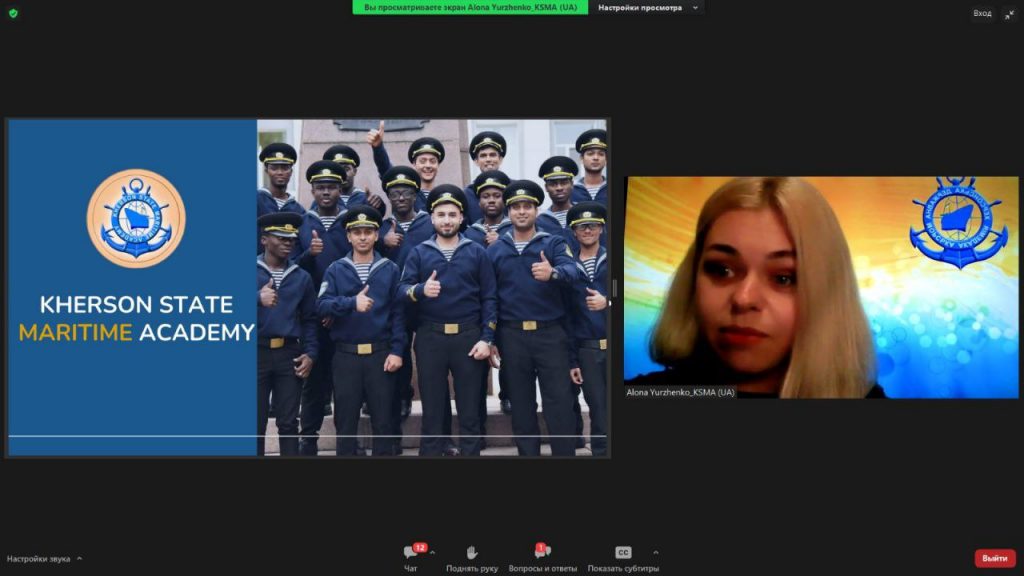Click the green shield encryption icon

coord(13,13)
